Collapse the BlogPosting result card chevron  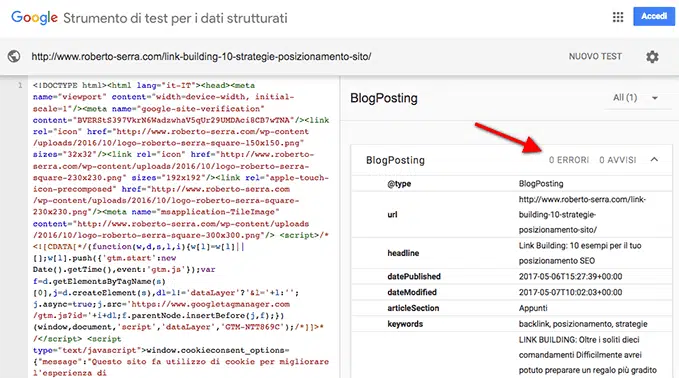click(x=654, y=160)
